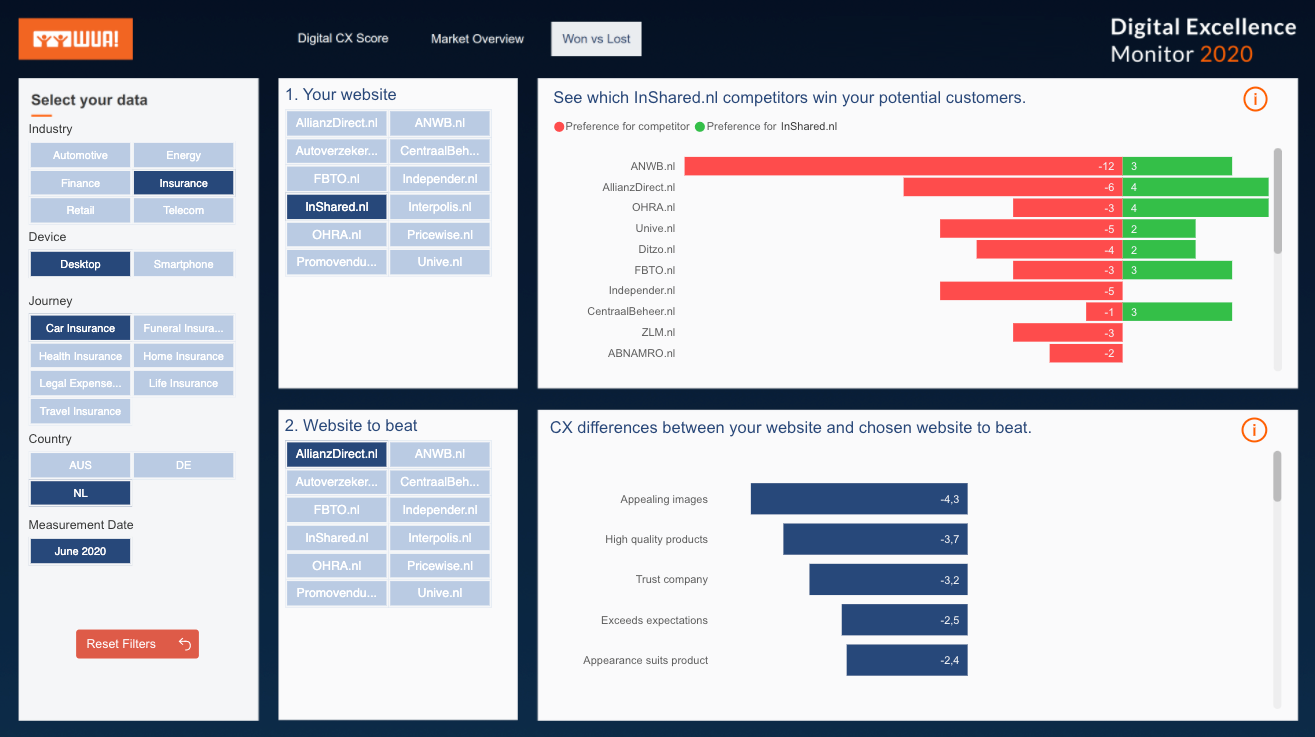The width and height of the screenshot is (1315, 737).
Task: Open info icon for CX differences chart
Action: tap(1254, 430)
